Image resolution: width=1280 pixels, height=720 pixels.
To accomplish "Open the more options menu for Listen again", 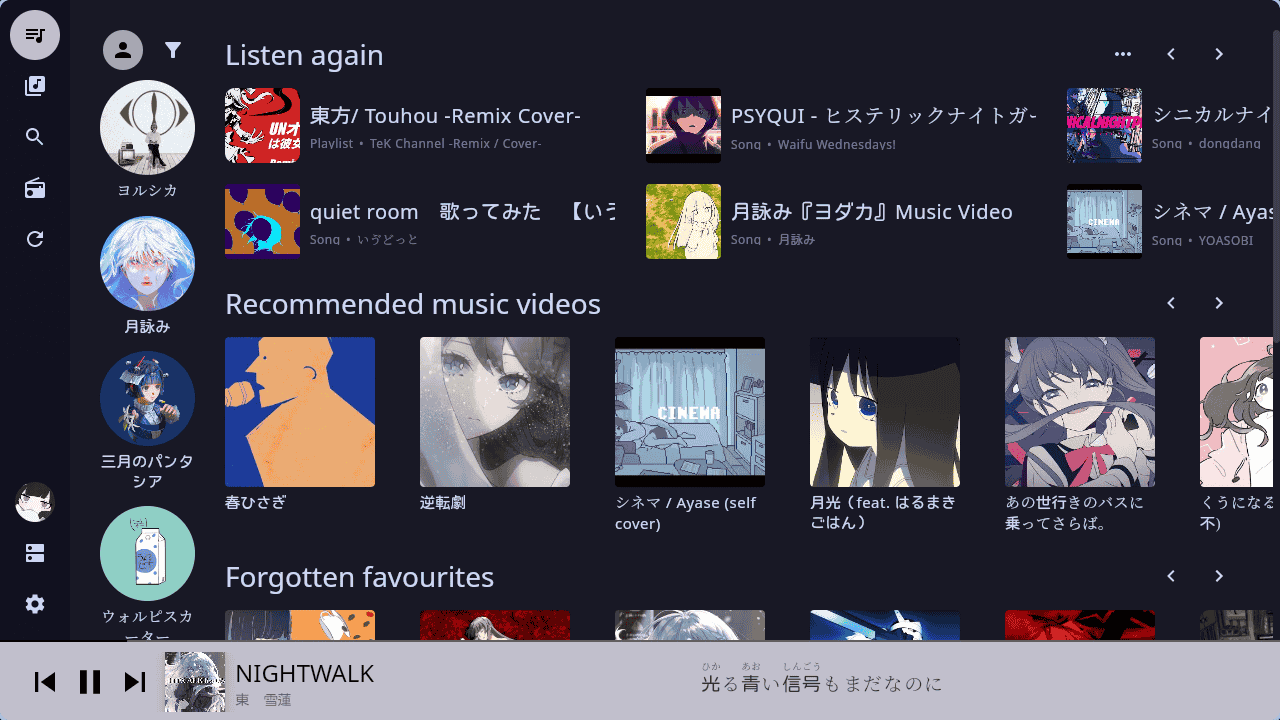I will coord(1123,54).
